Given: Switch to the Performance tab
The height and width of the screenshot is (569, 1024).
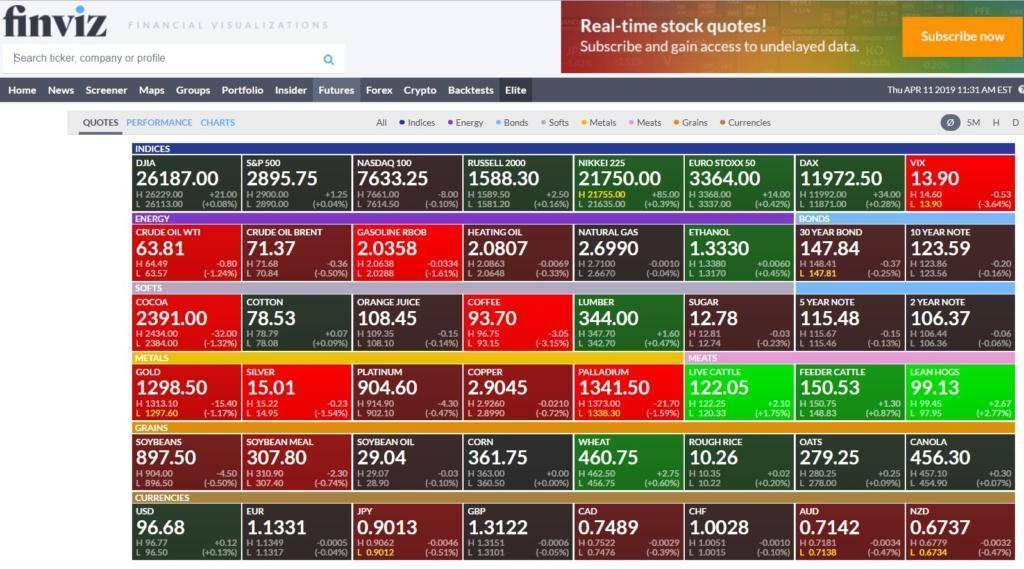Looking at the screenshot, I should coord(159,123).
